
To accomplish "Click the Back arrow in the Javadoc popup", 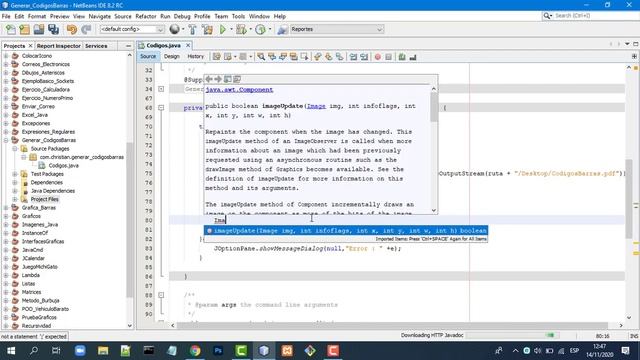I will (209, 79).
